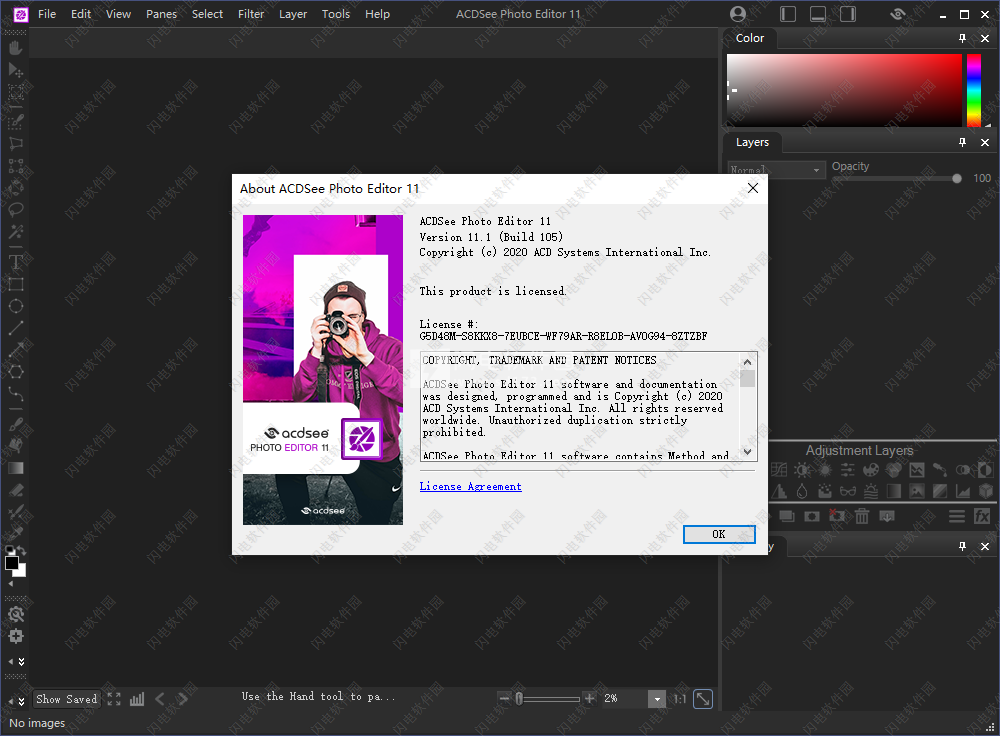Screen dimensions: 1000x736
Task: Swap foreground and background colors
Action: pyautogui.click(x=21, y=550)
